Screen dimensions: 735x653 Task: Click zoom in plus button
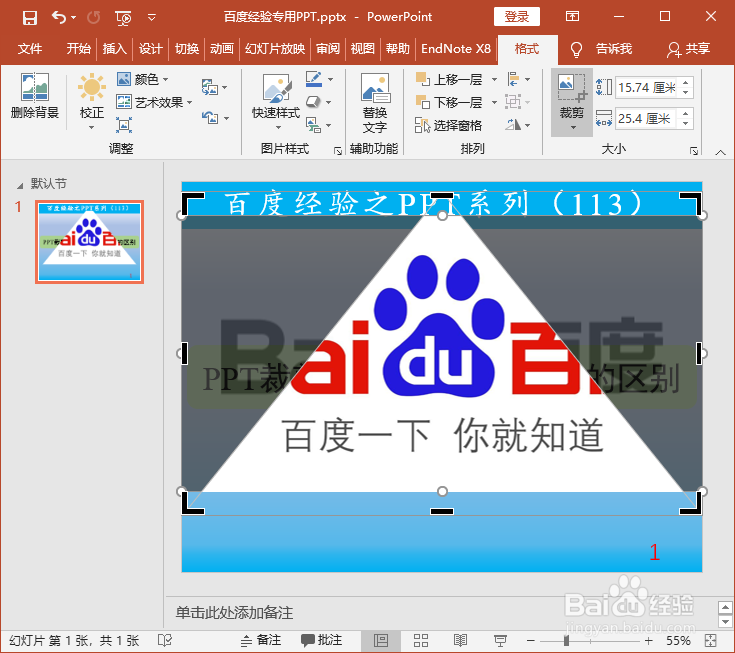coord(649,641)
